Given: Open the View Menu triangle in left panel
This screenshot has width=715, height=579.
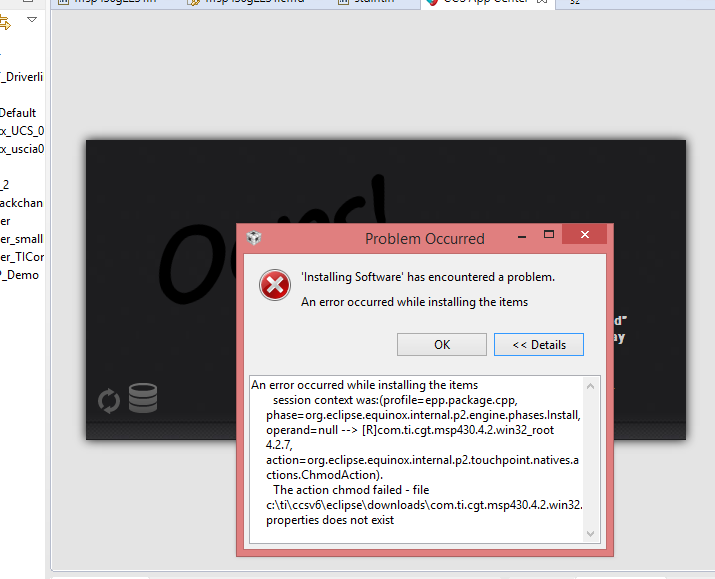Looking at the screenshot, I should tap(32, 20).
